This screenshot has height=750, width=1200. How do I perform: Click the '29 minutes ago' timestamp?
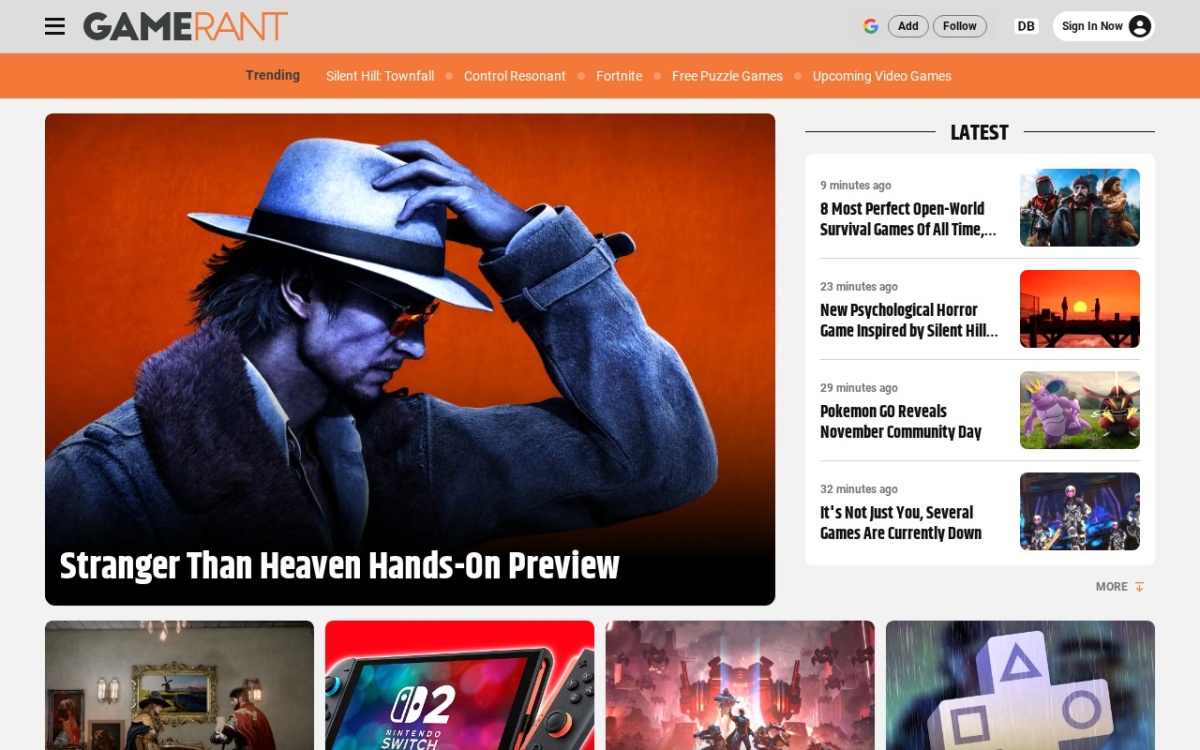(x=859, y=388)
